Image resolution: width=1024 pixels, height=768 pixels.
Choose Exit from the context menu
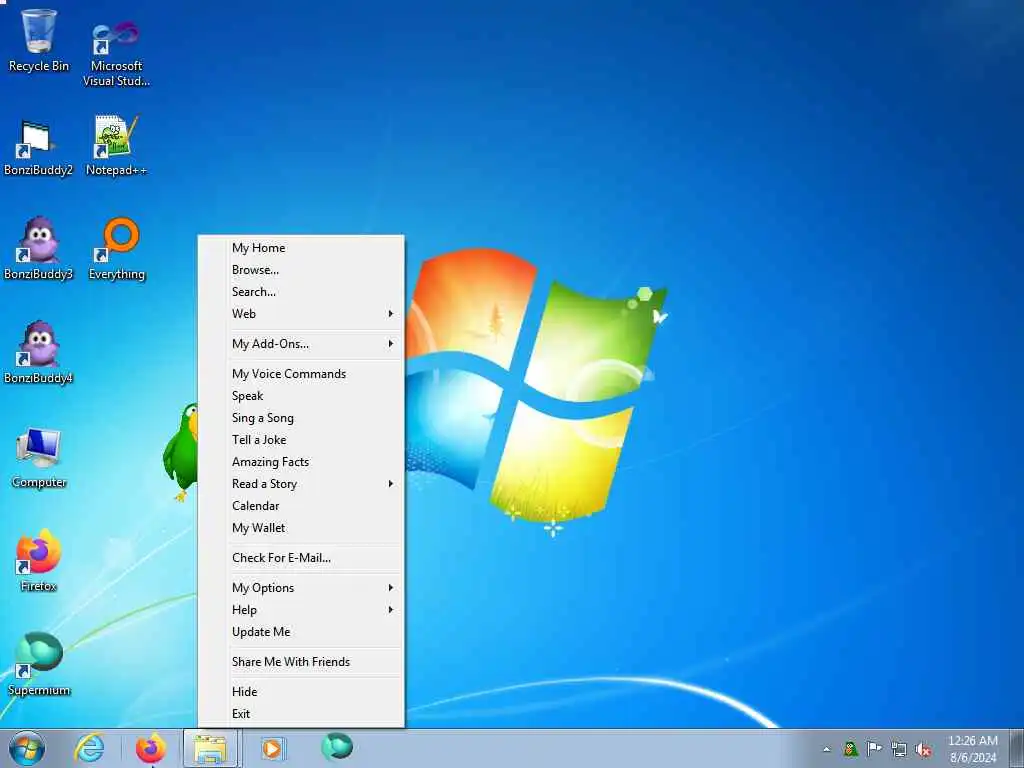[x=301, y=714]
